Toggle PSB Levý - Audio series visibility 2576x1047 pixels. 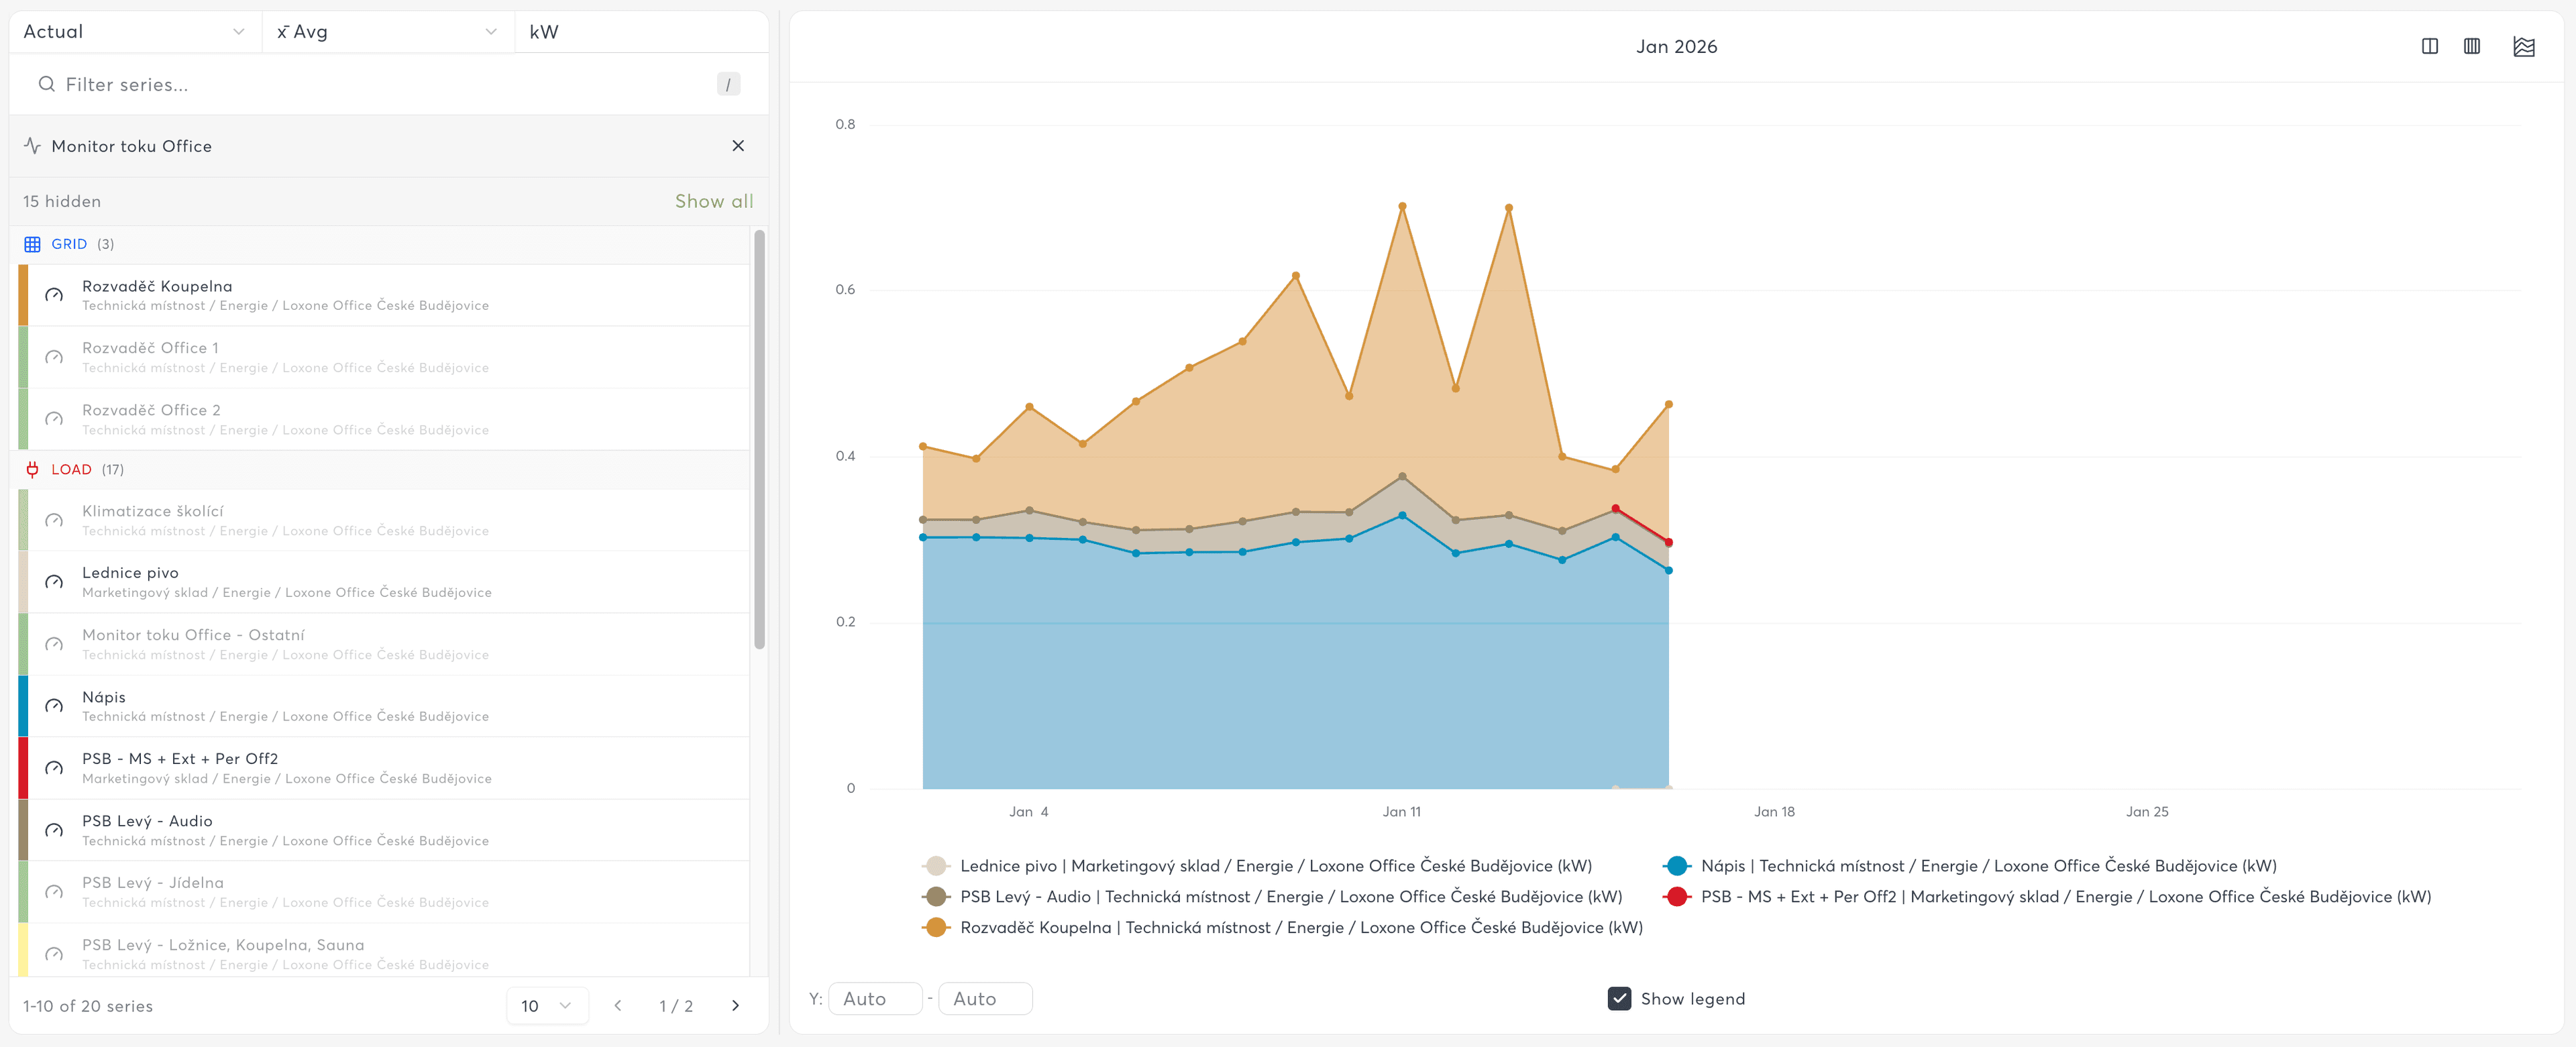click(x=384, y=830)
